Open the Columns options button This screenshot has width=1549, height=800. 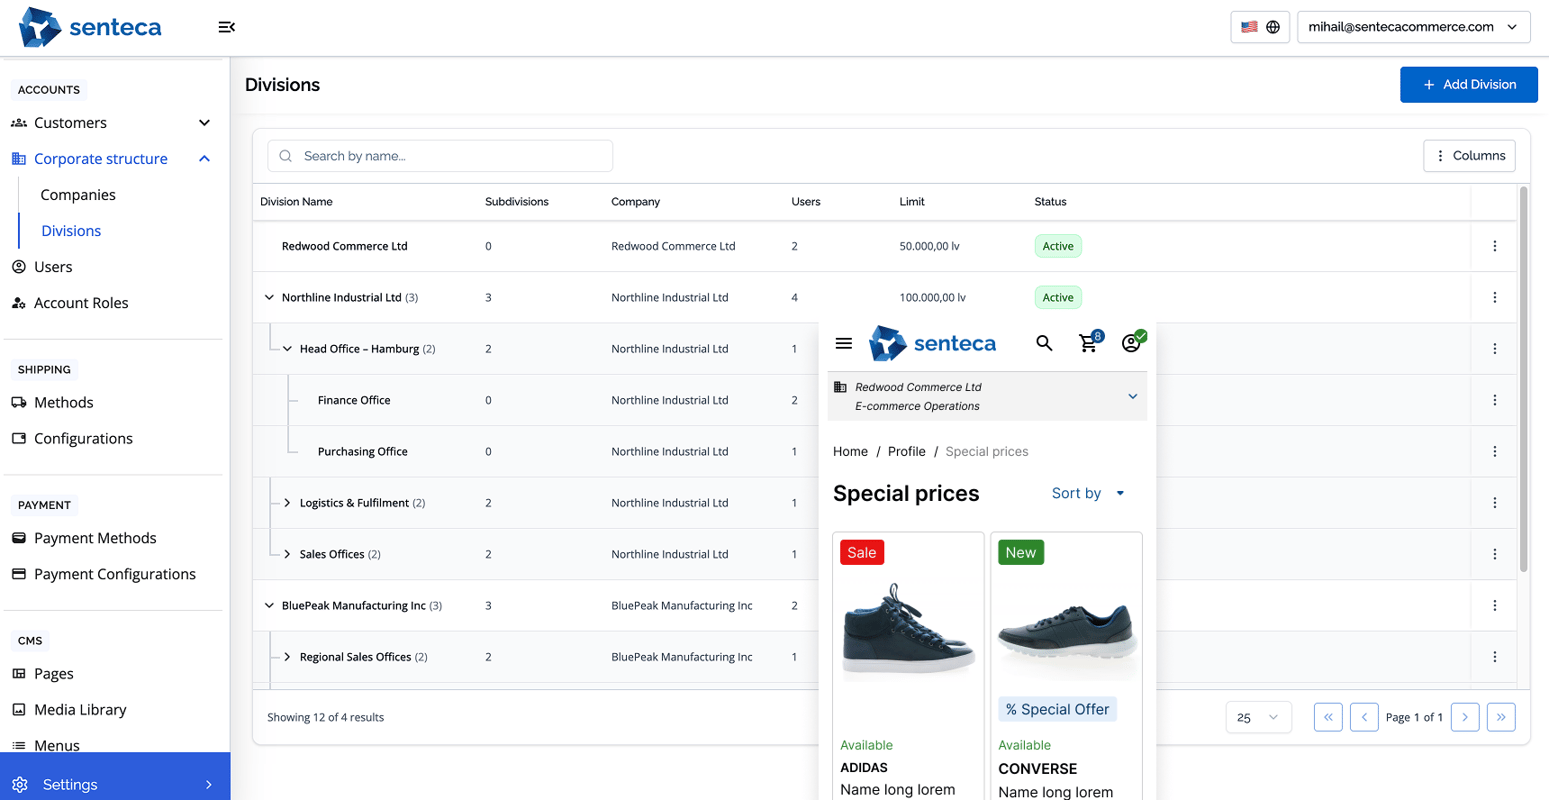(x=1469, y=156)
